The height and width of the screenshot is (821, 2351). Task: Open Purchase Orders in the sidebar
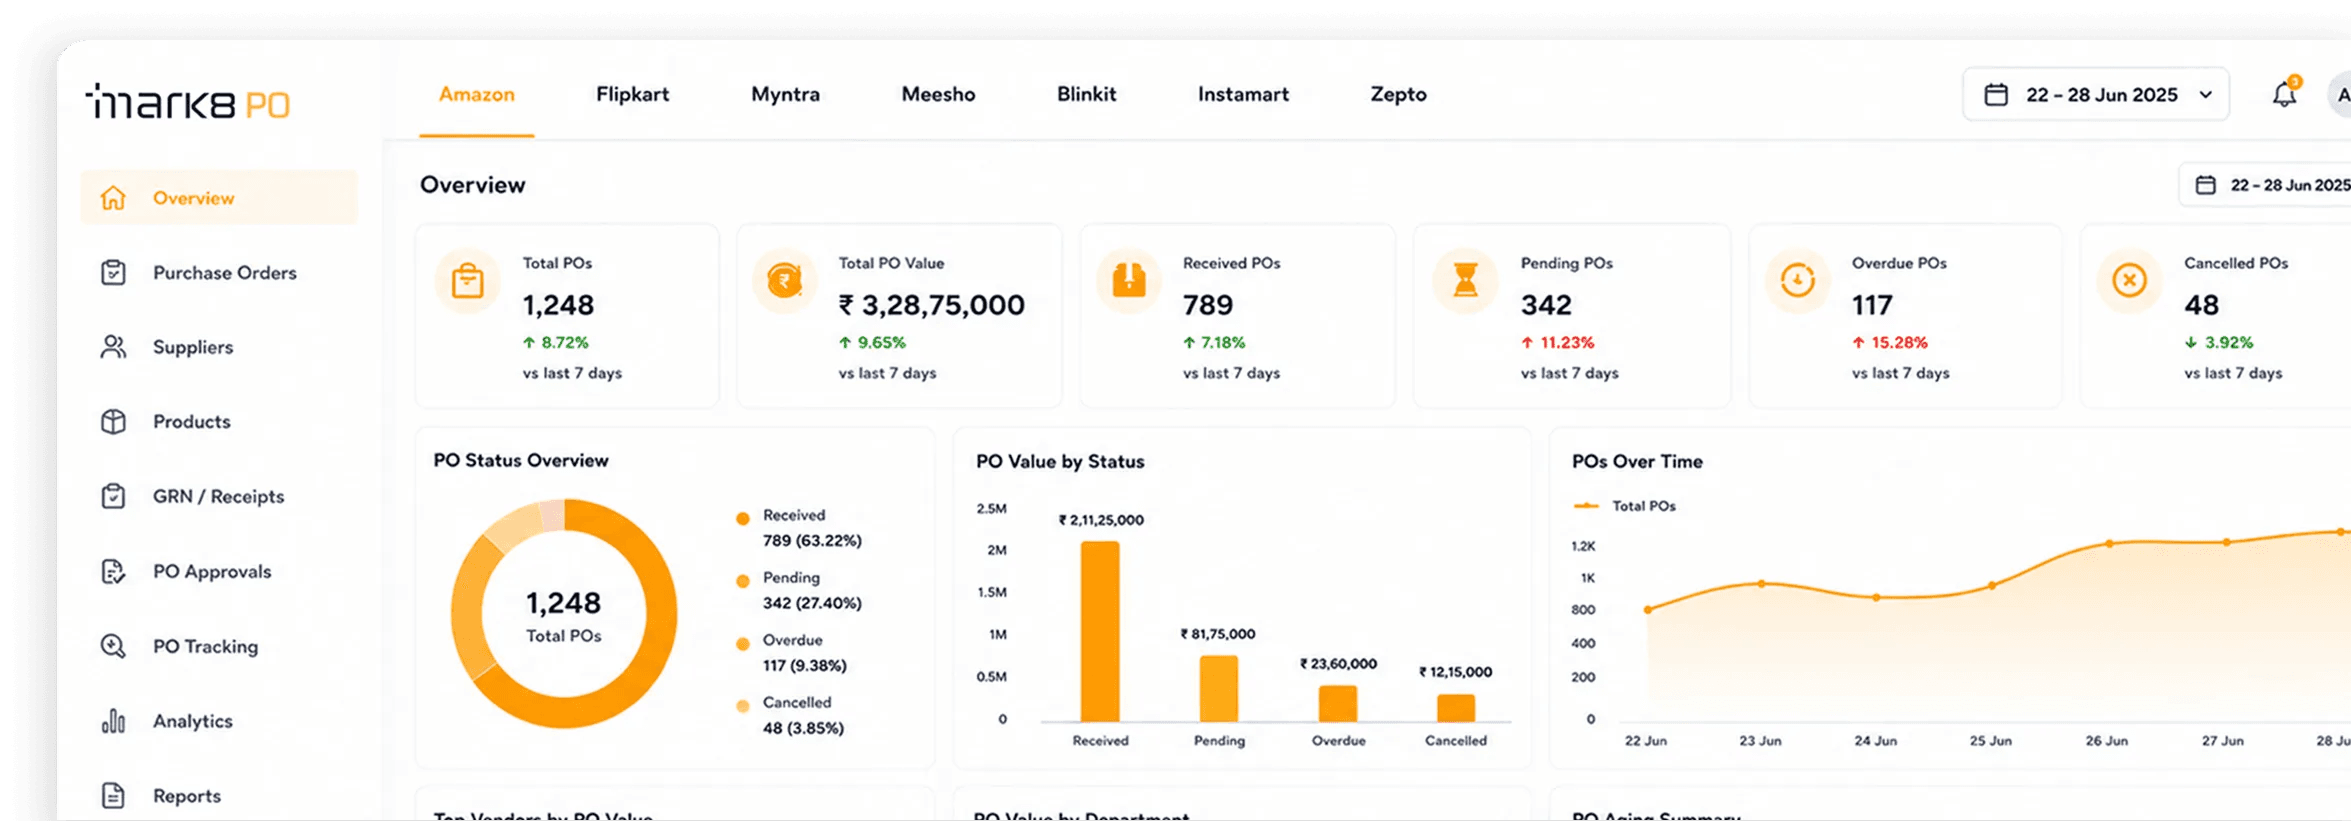[x=219, y=273]
